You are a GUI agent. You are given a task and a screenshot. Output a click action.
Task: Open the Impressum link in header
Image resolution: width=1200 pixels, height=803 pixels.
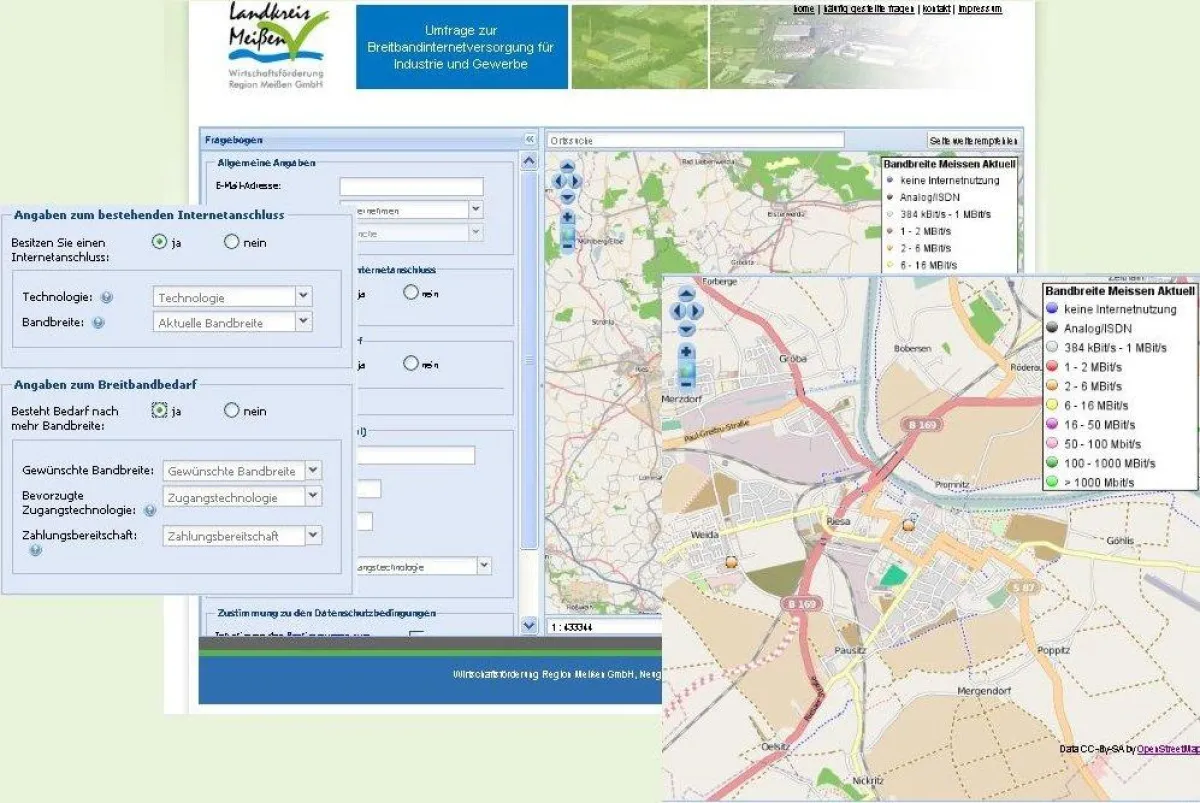pos(979,9)
